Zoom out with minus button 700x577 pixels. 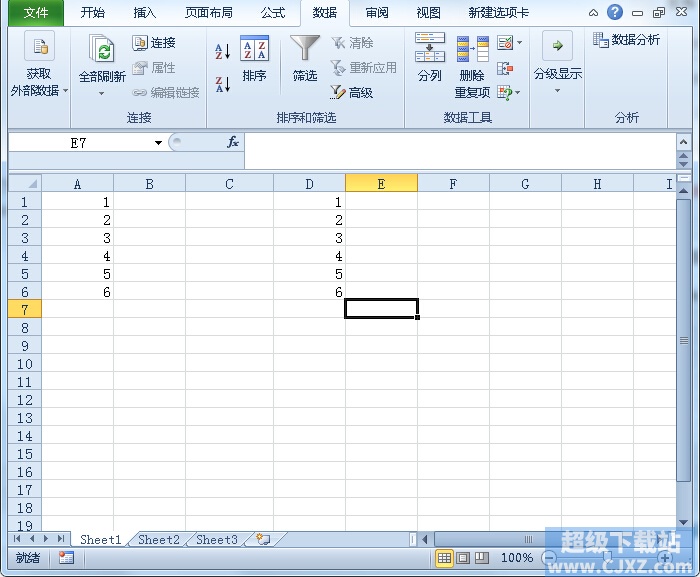pyautogui.click(x=549, y=557)
